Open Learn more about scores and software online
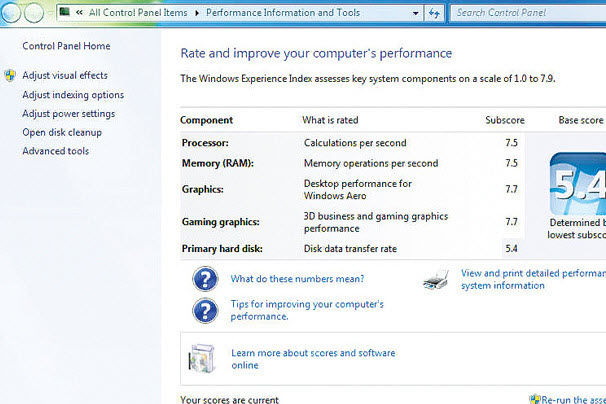 click(x=313, y=359)
